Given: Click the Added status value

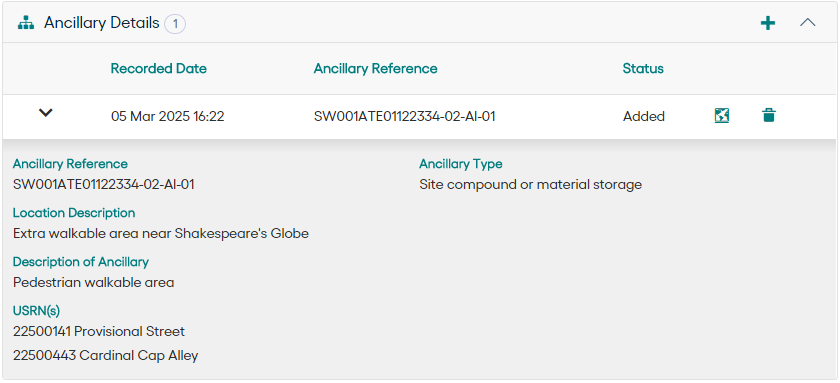Looking at the screenshot, I should 643,116.
